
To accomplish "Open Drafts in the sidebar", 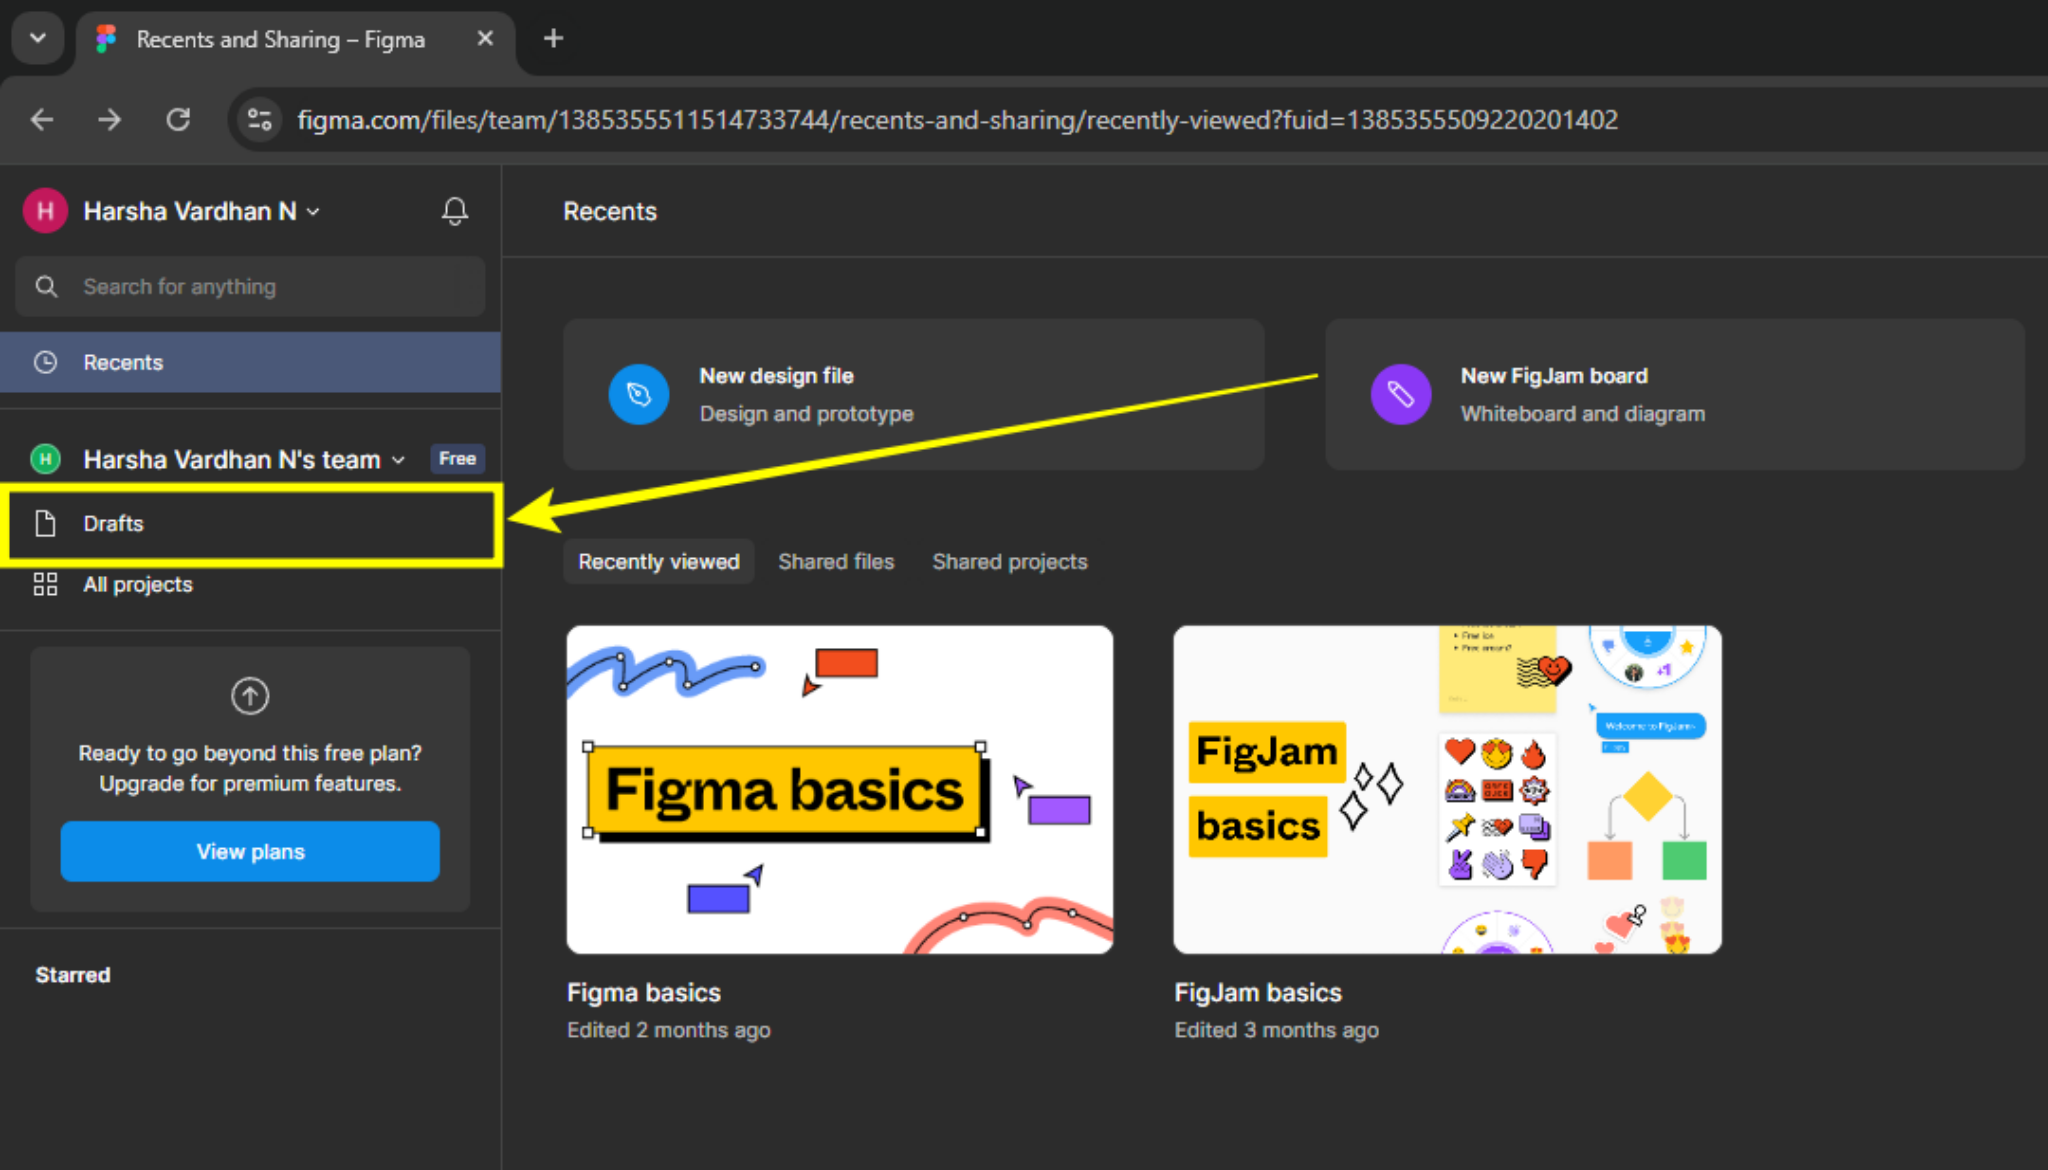I will click(x=250, y=523).
